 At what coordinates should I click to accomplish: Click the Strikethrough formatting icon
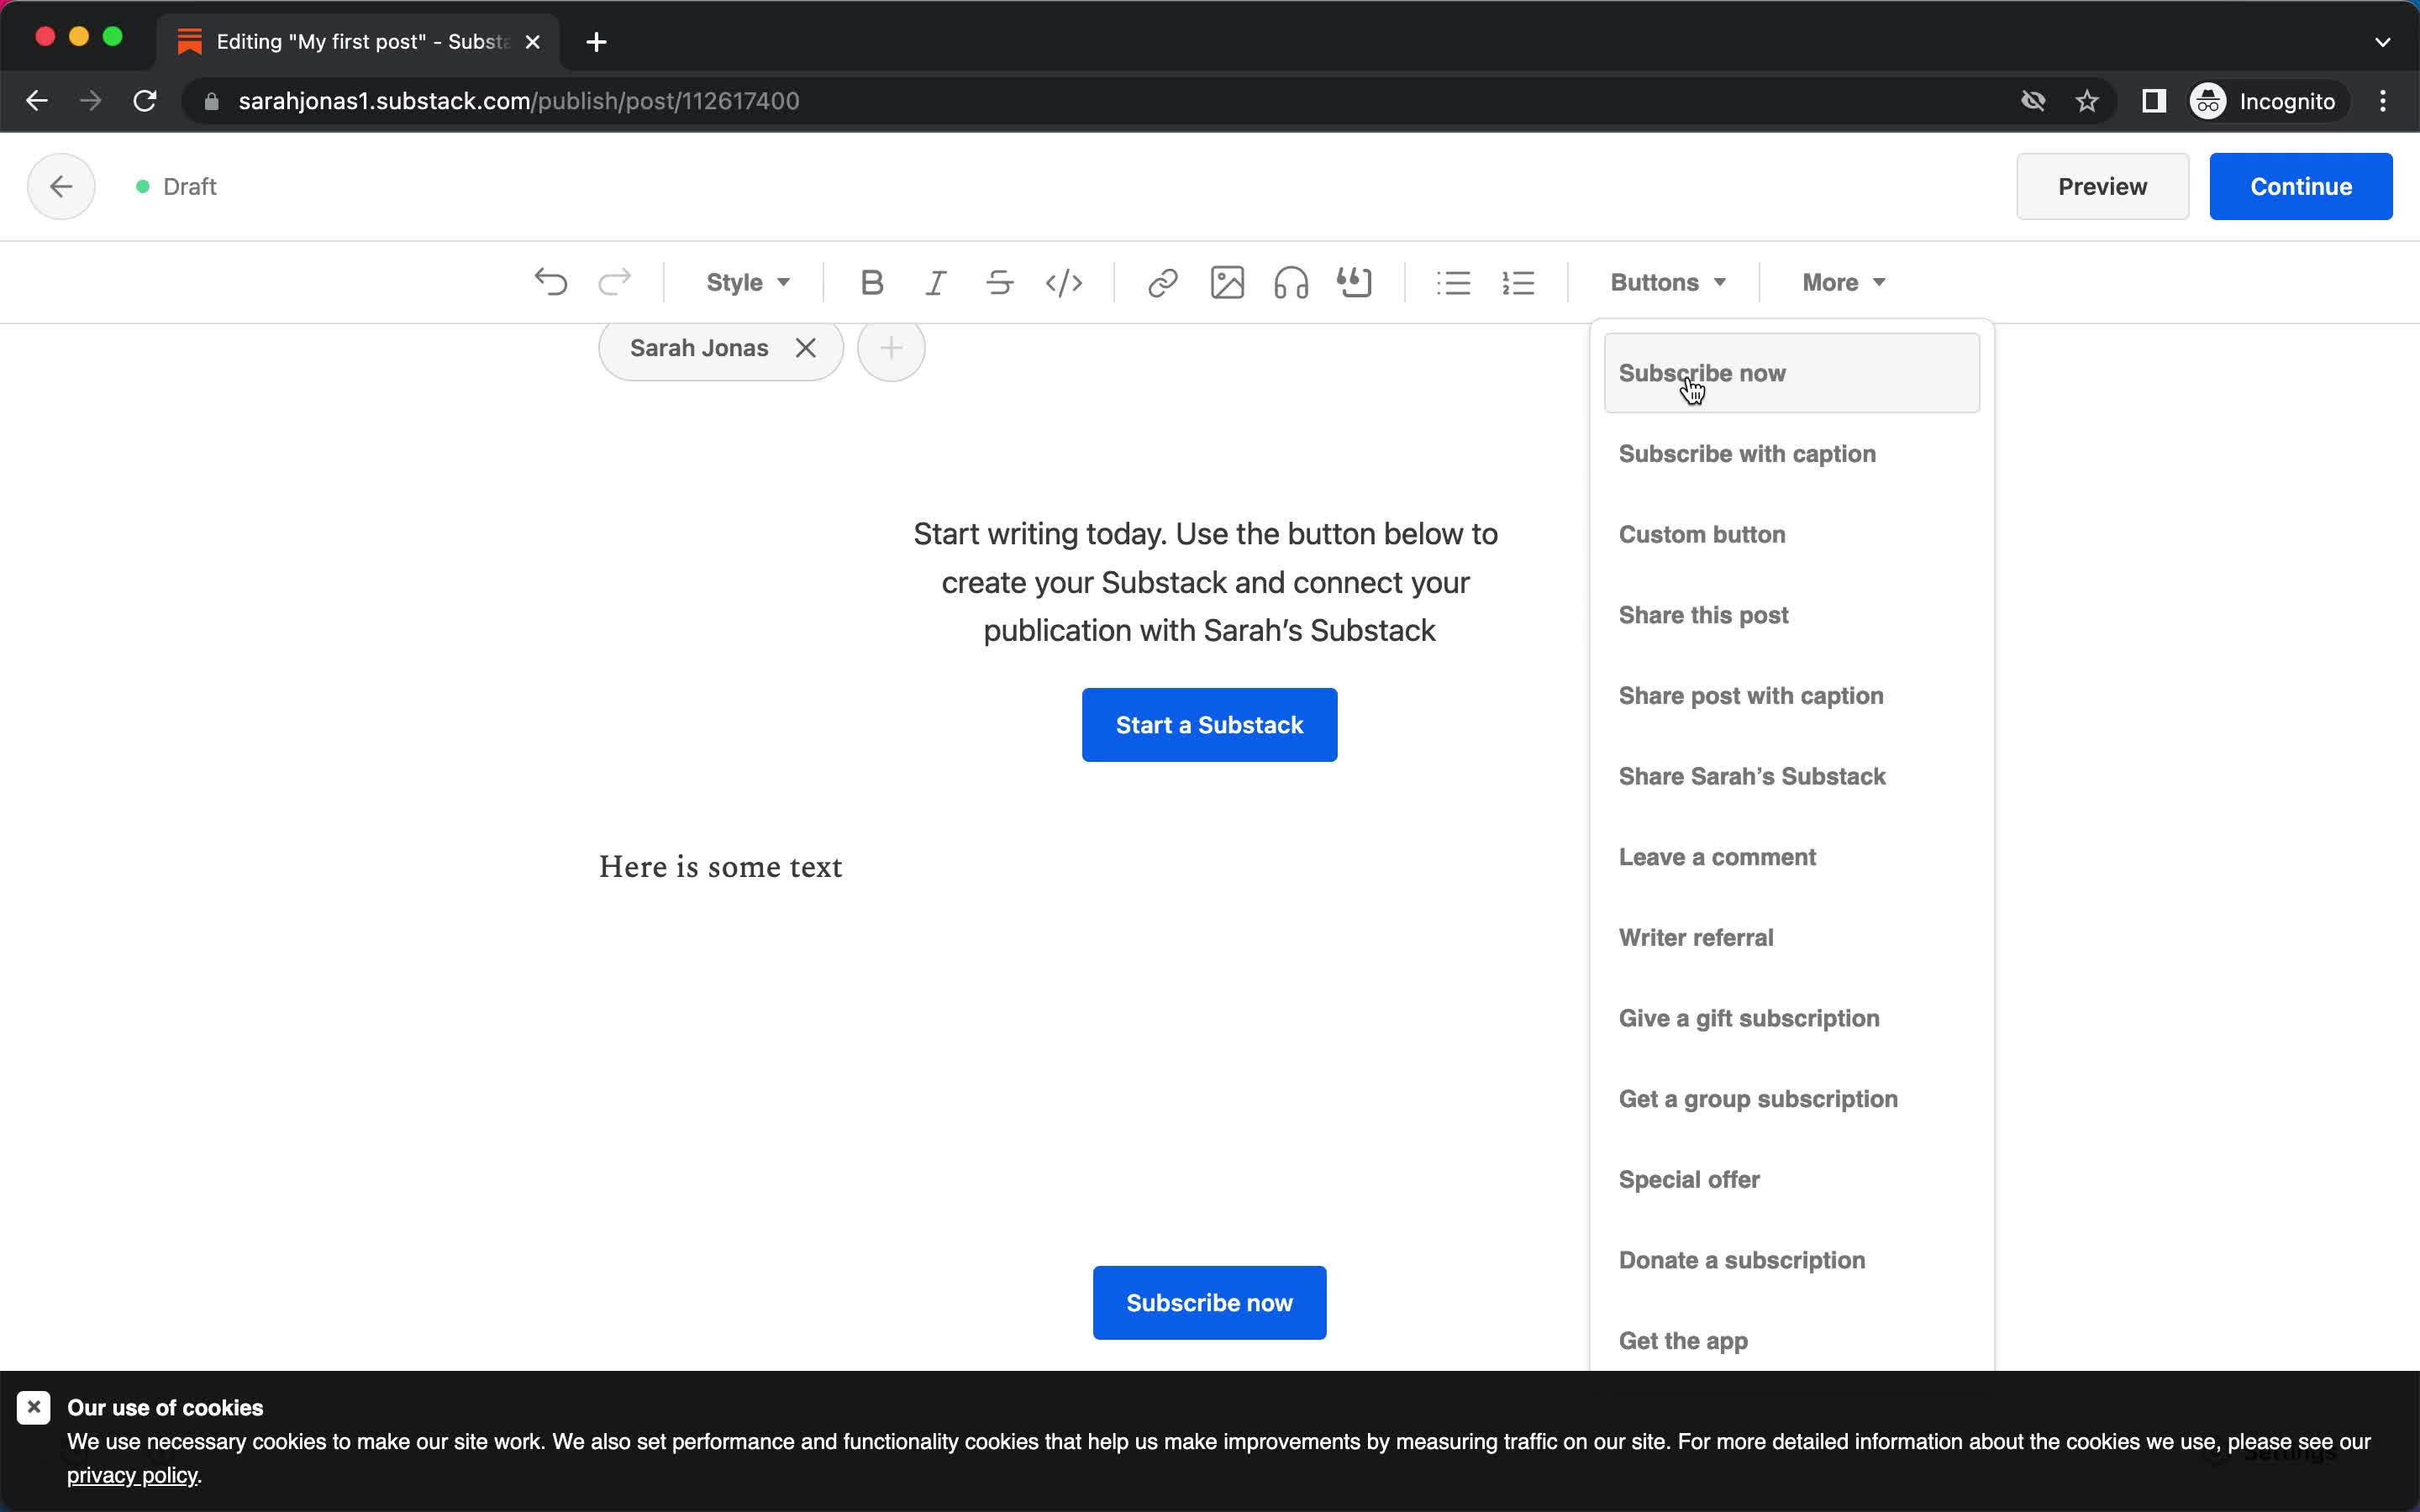[x=998, y=282]
